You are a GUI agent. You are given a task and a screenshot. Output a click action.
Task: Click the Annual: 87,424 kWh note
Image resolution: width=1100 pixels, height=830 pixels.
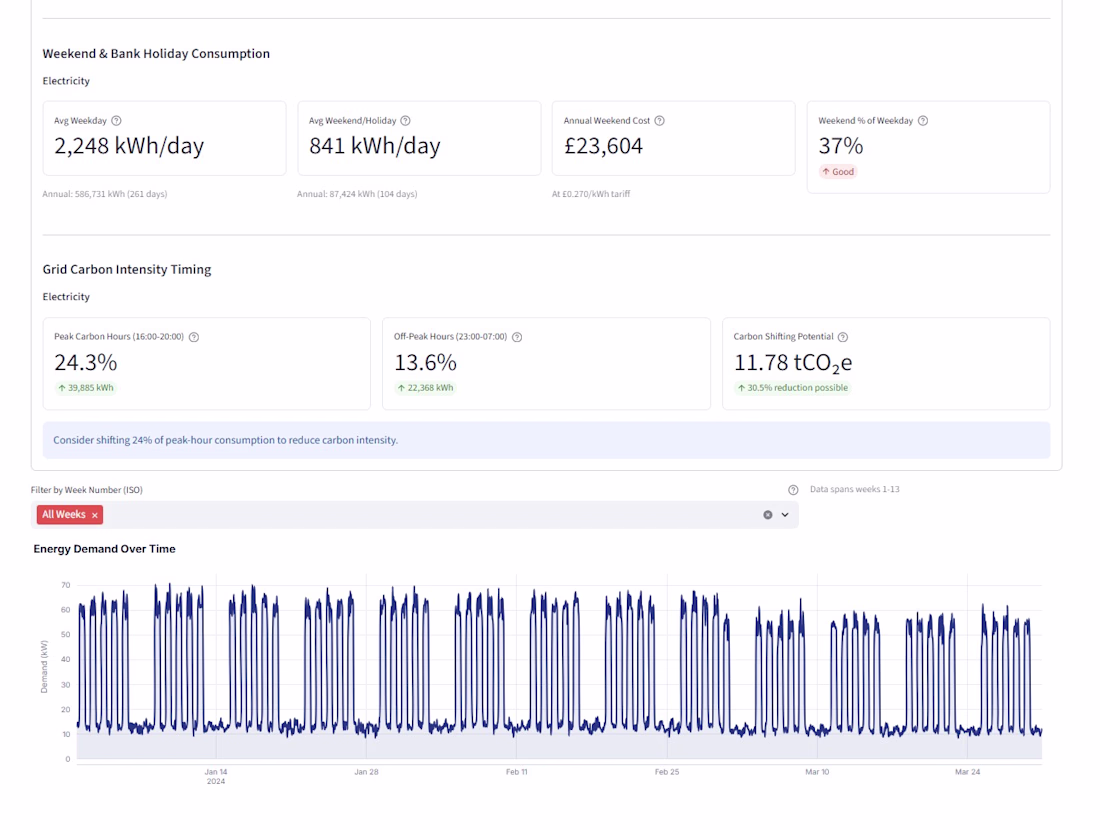point(357,194)
